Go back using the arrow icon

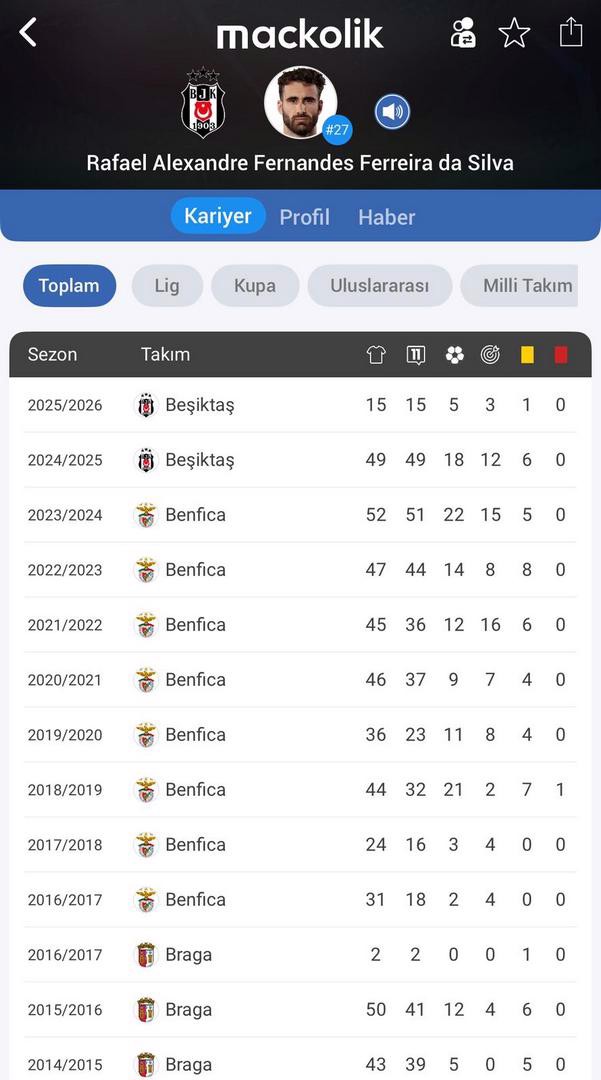(28, 33)
